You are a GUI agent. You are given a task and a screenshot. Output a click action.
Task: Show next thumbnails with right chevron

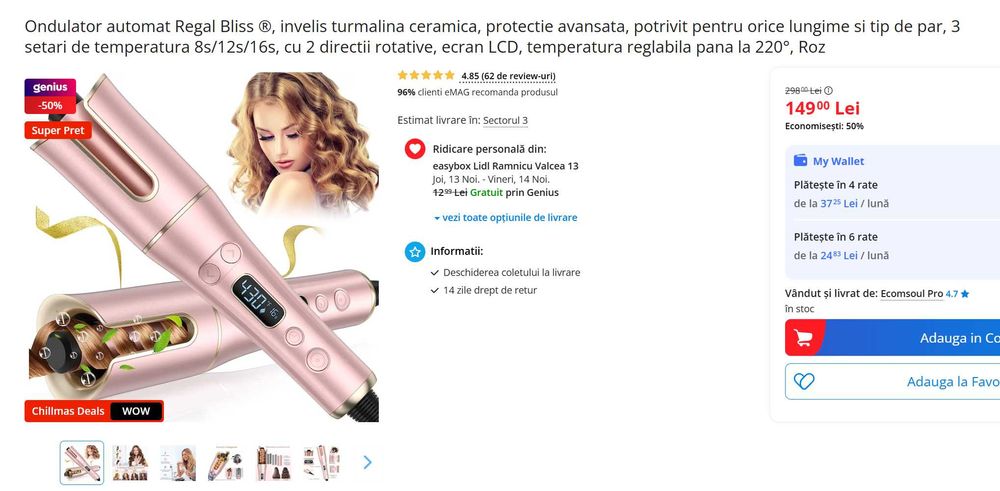click(x=367, y=462)
